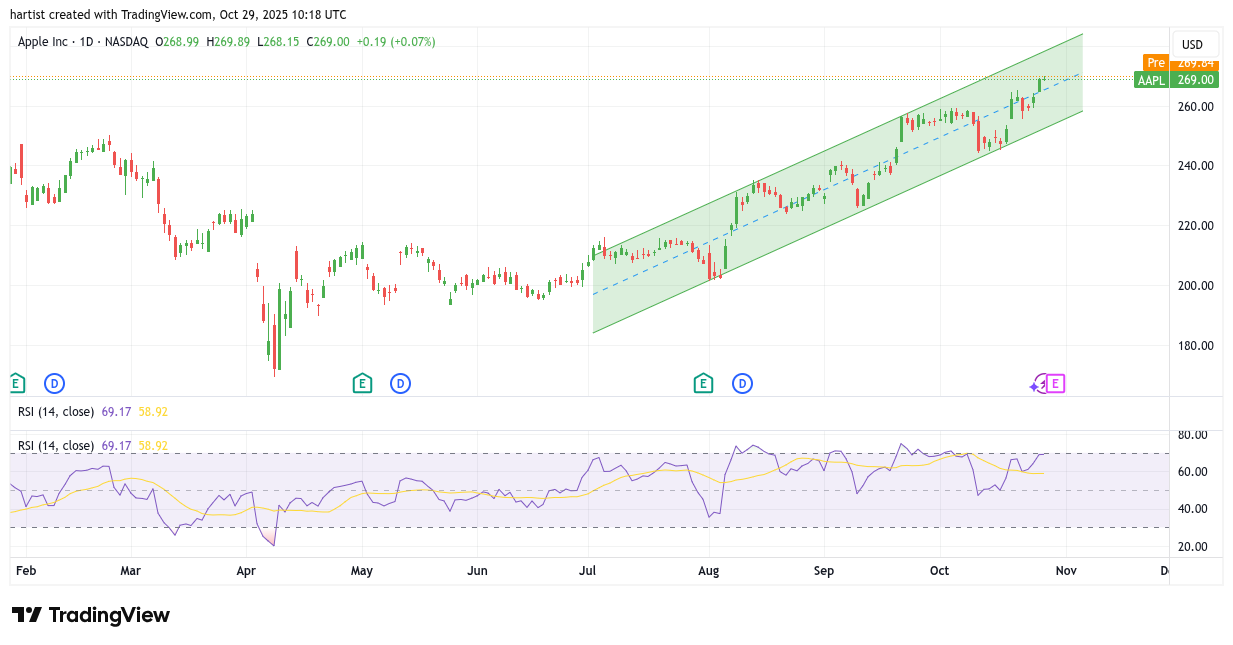Select the dividend D marker in early February
Viewport: 1233px width, 645px height.
(x=54, y=383)
